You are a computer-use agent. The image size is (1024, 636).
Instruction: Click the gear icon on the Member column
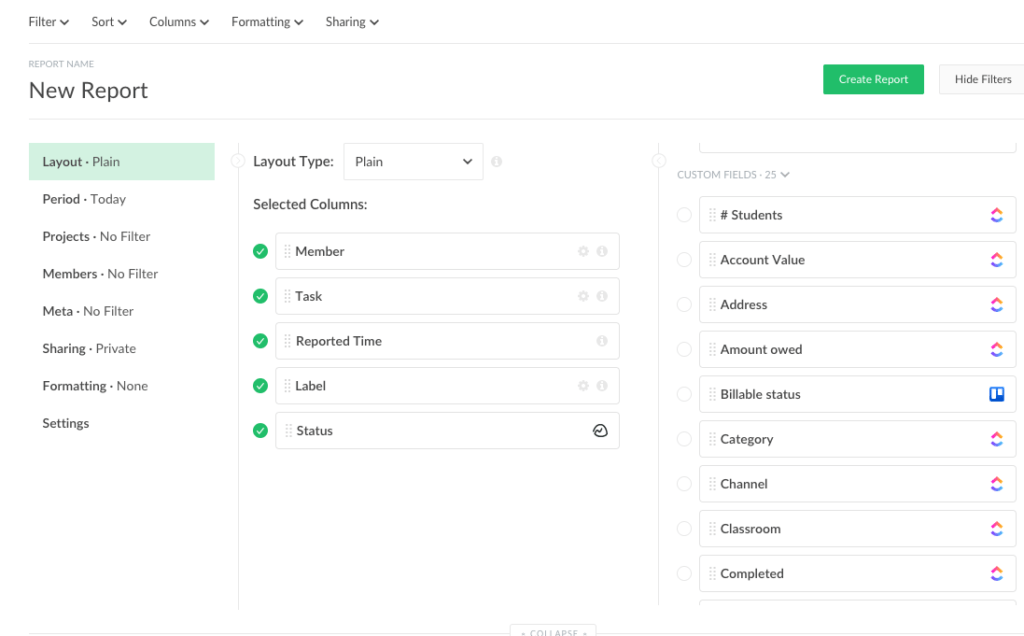tap(583, 251)
